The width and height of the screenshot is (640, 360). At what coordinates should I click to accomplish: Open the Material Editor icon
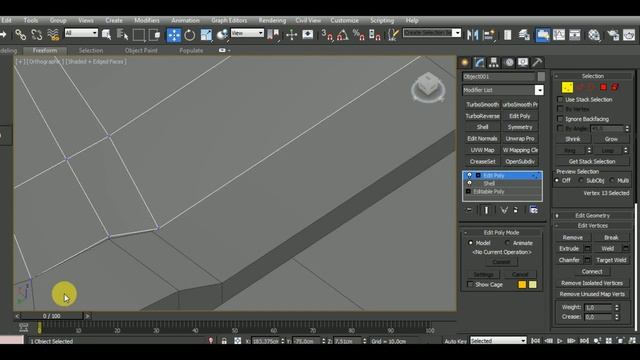tap(594, 35)
